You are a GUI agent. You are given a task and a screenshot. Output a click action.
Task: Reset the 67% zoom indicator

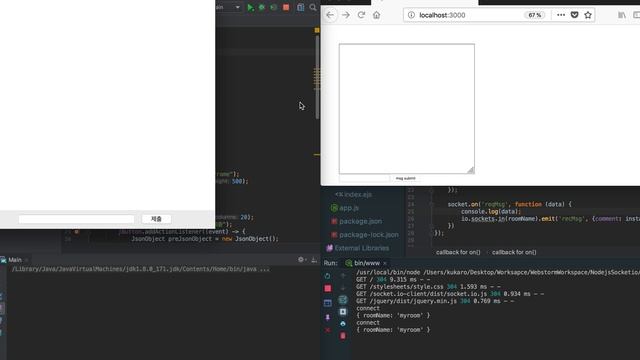[534, 15]
